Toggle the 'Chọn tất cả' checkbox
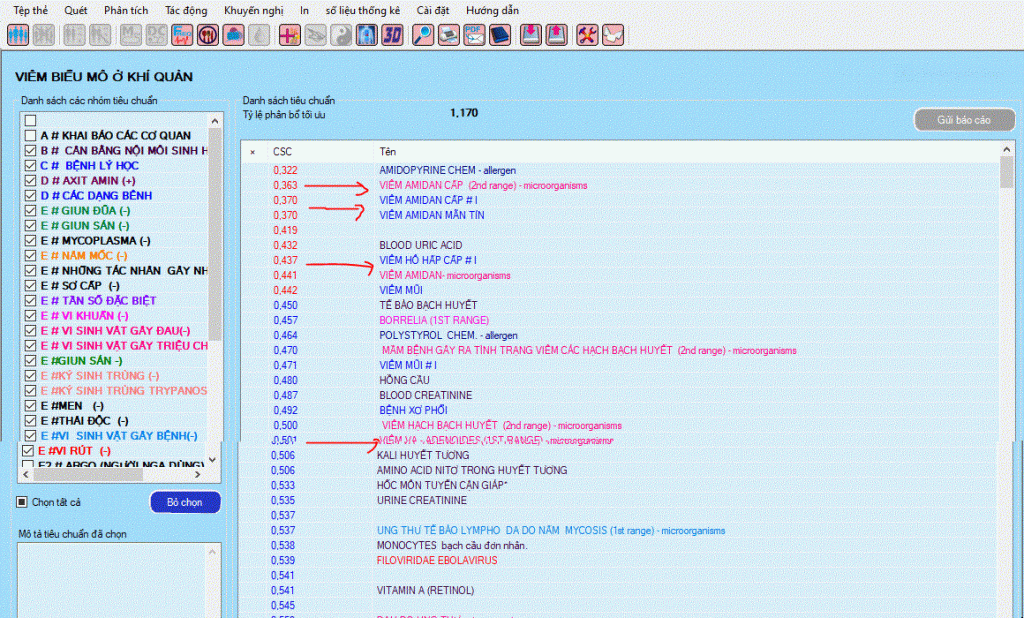The height and width of the screenshot is (618, 1024). (x=23, y=502)
